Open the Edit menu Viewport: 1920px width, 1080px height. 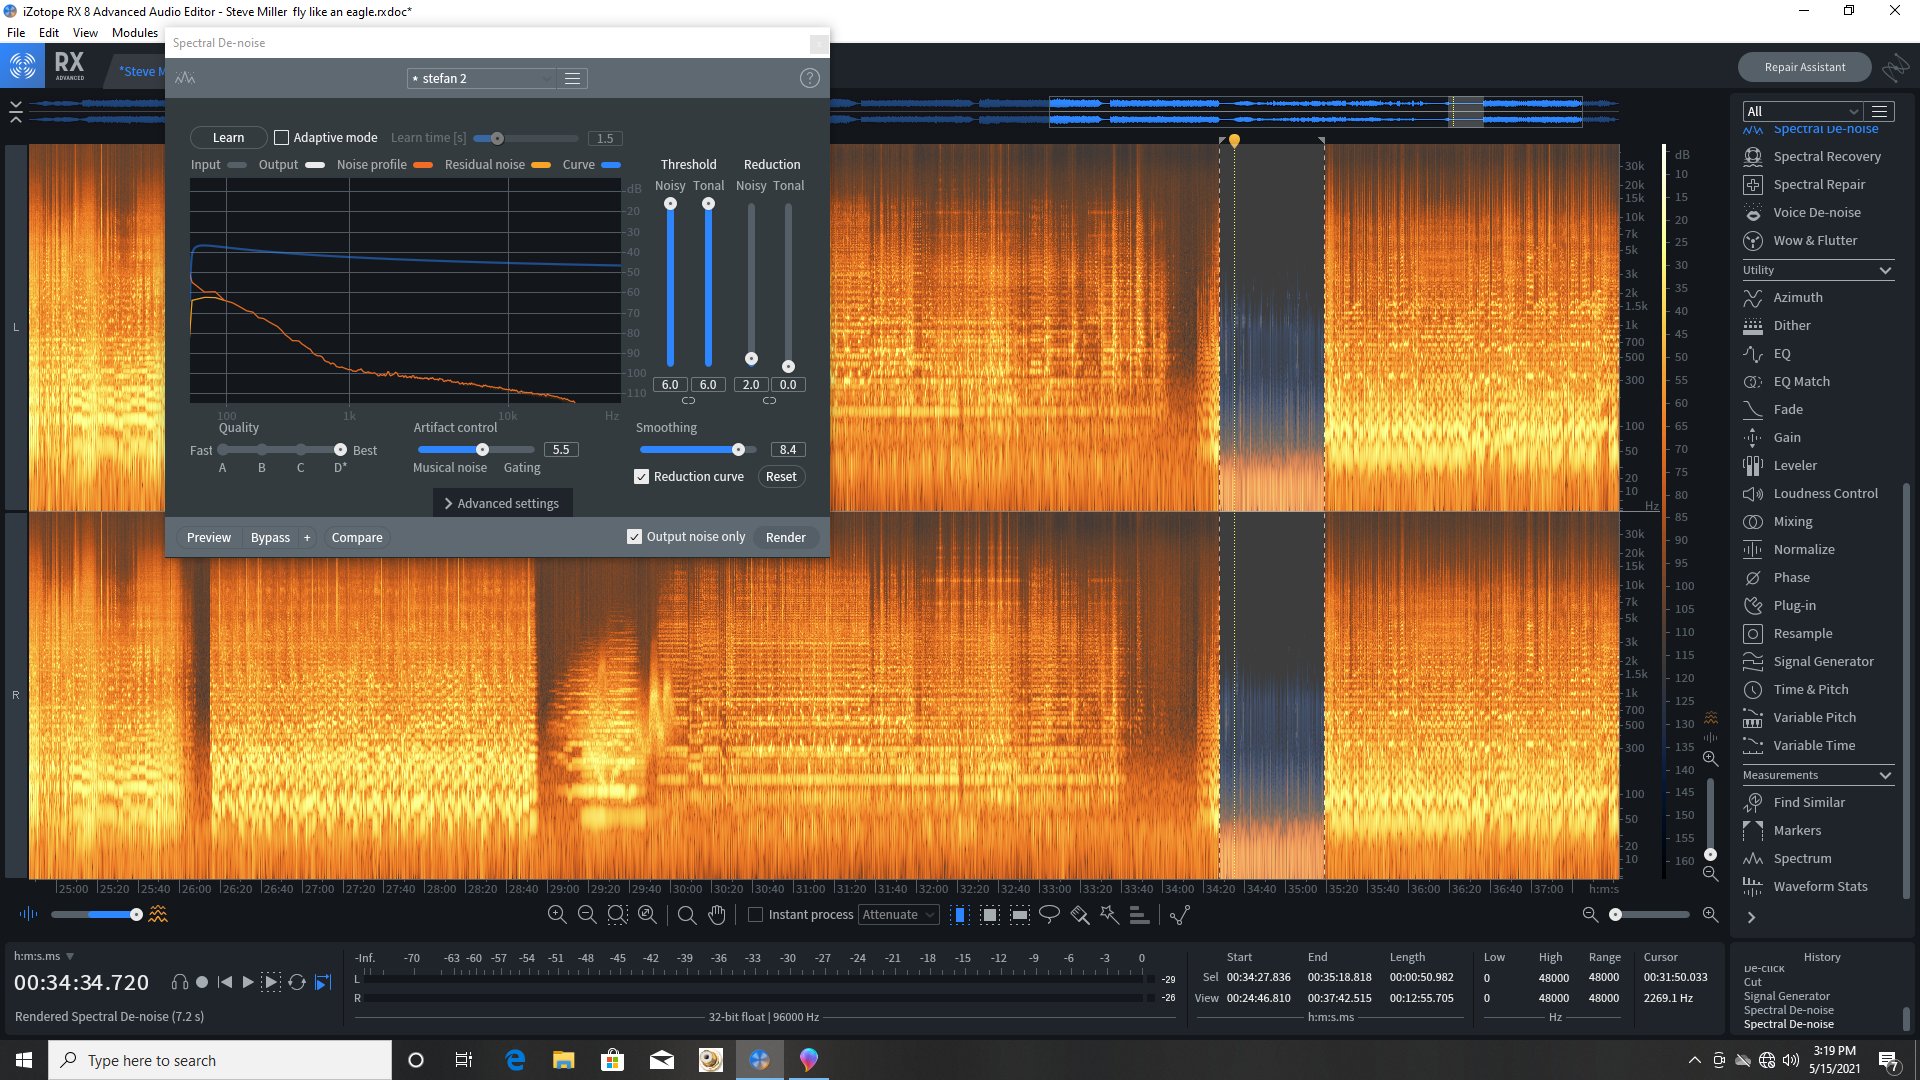49,33
